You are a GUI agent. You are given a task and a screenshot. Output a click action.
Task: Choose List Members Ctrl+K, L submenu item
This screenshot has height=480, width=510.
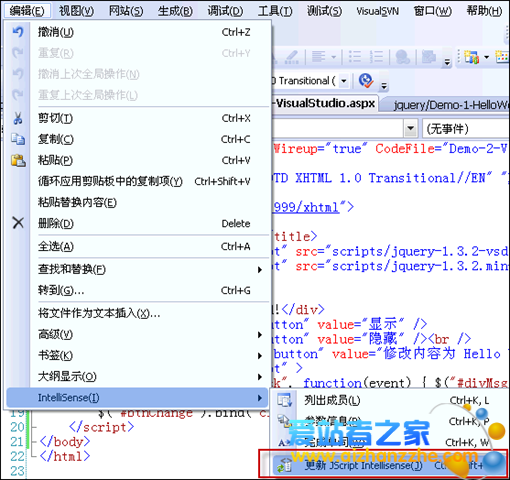point(389,400)
